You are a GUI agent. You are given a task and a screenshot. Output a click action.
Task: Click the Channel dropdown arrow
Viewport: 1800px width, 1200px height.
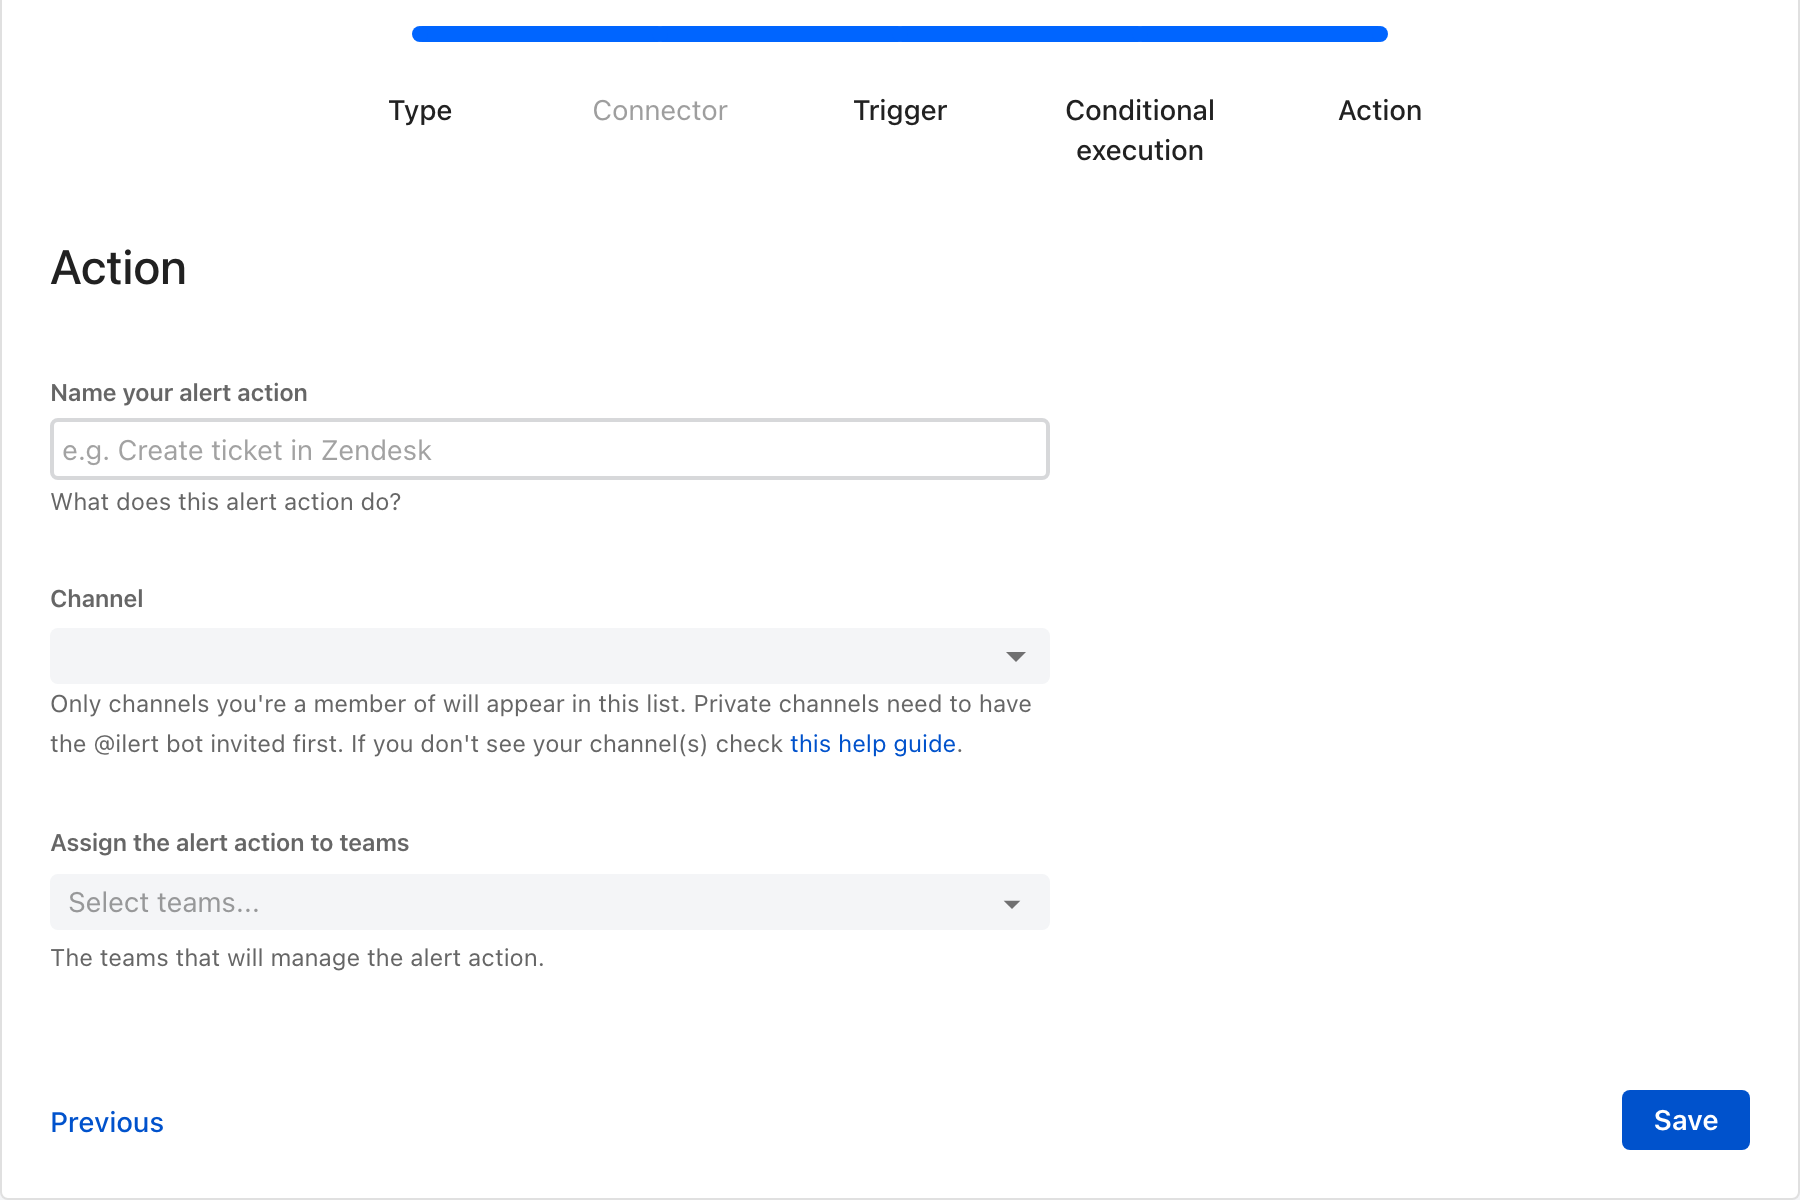click(x=1016, y=657)
